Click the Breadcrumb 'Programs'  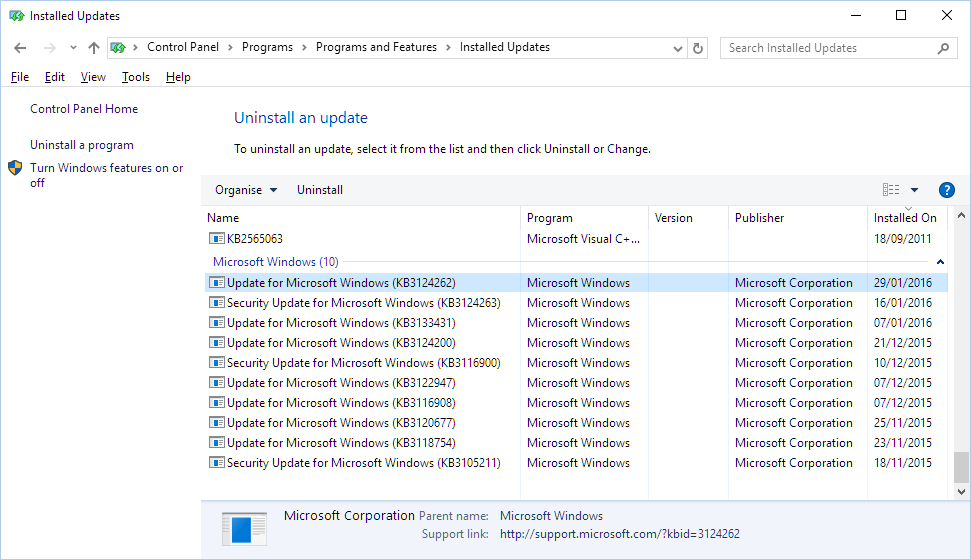click(268, 47)
